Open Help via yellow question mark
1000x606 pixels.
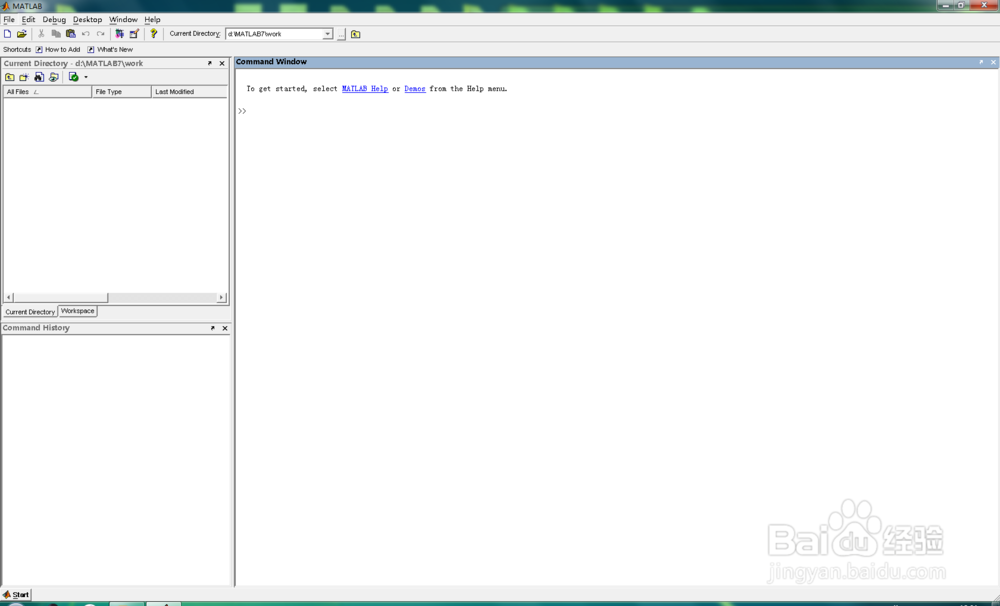click(154, 34)
